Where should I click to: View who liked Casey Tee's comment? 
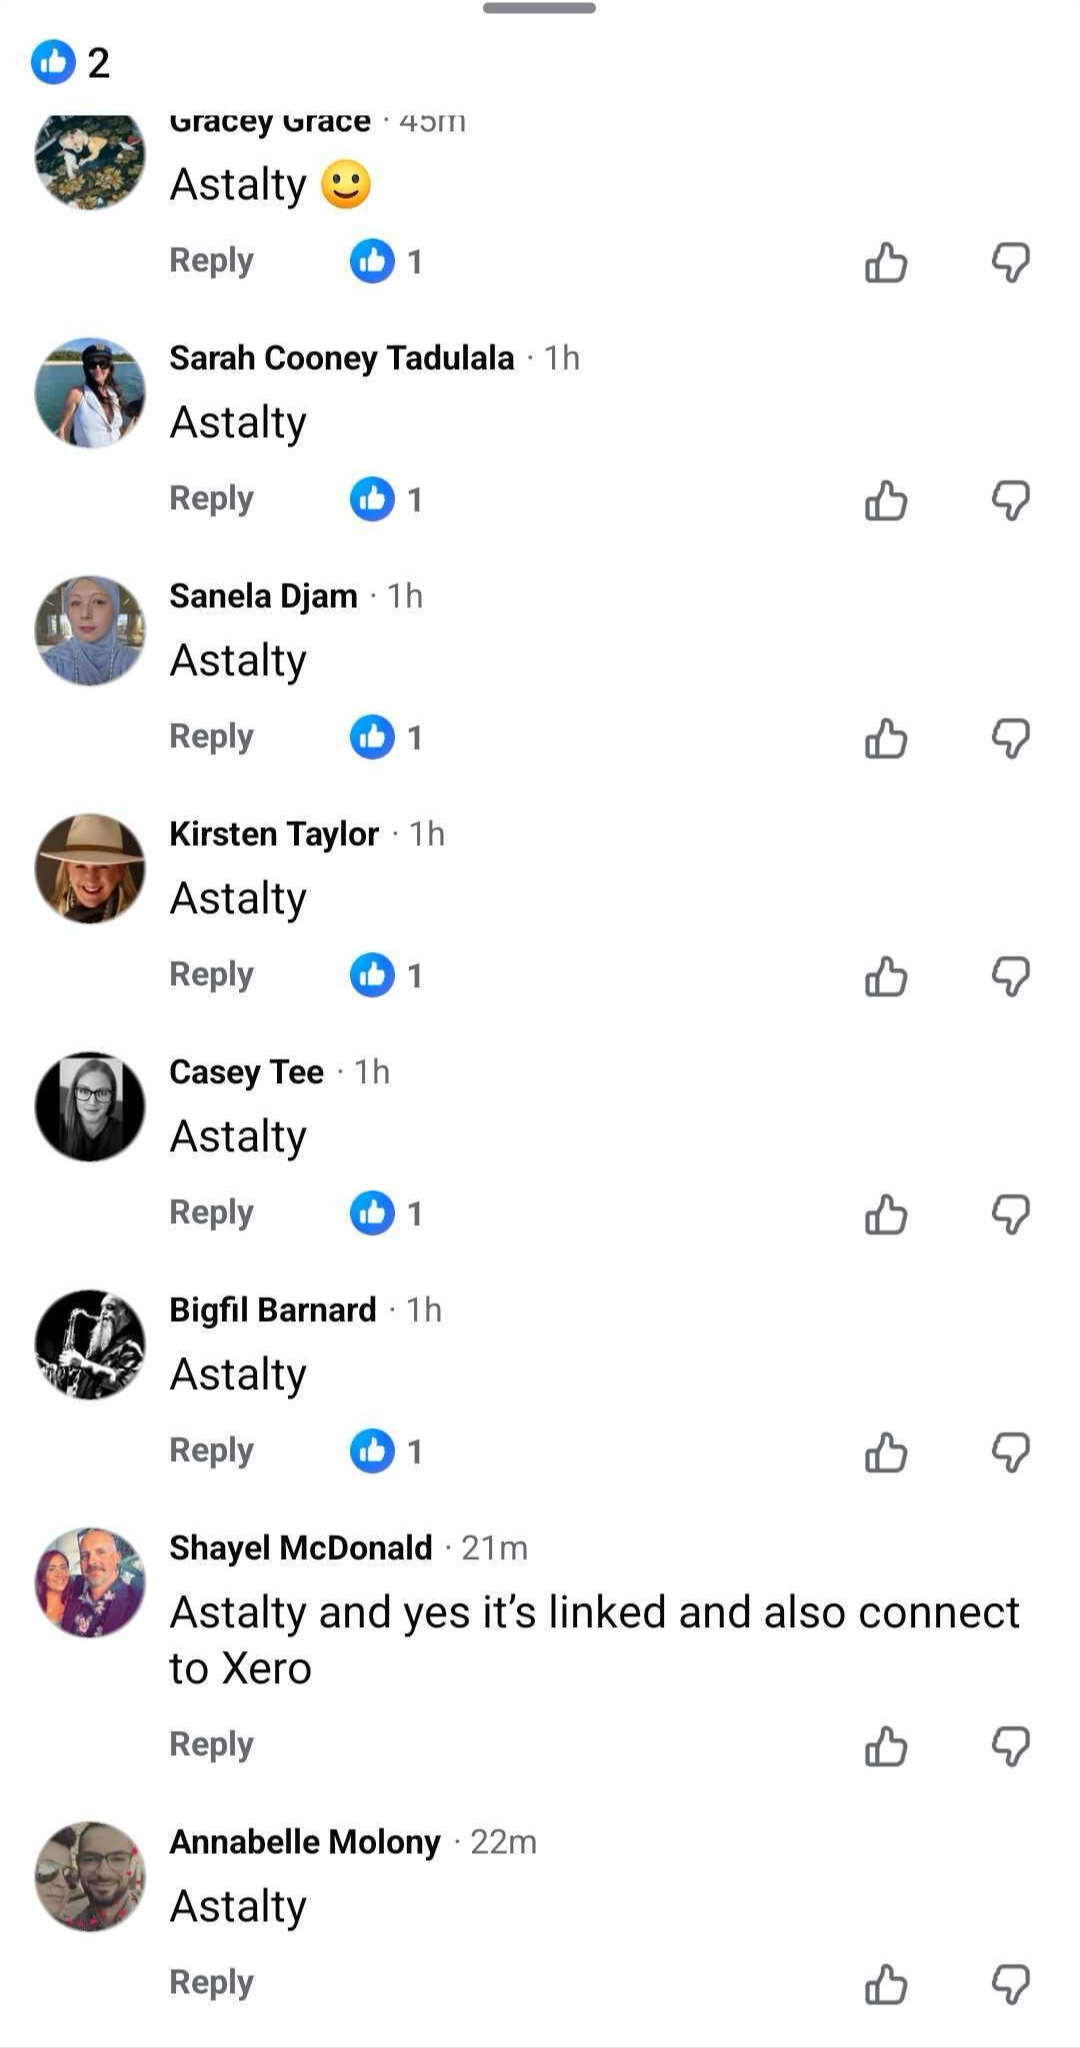(385, 1213)
